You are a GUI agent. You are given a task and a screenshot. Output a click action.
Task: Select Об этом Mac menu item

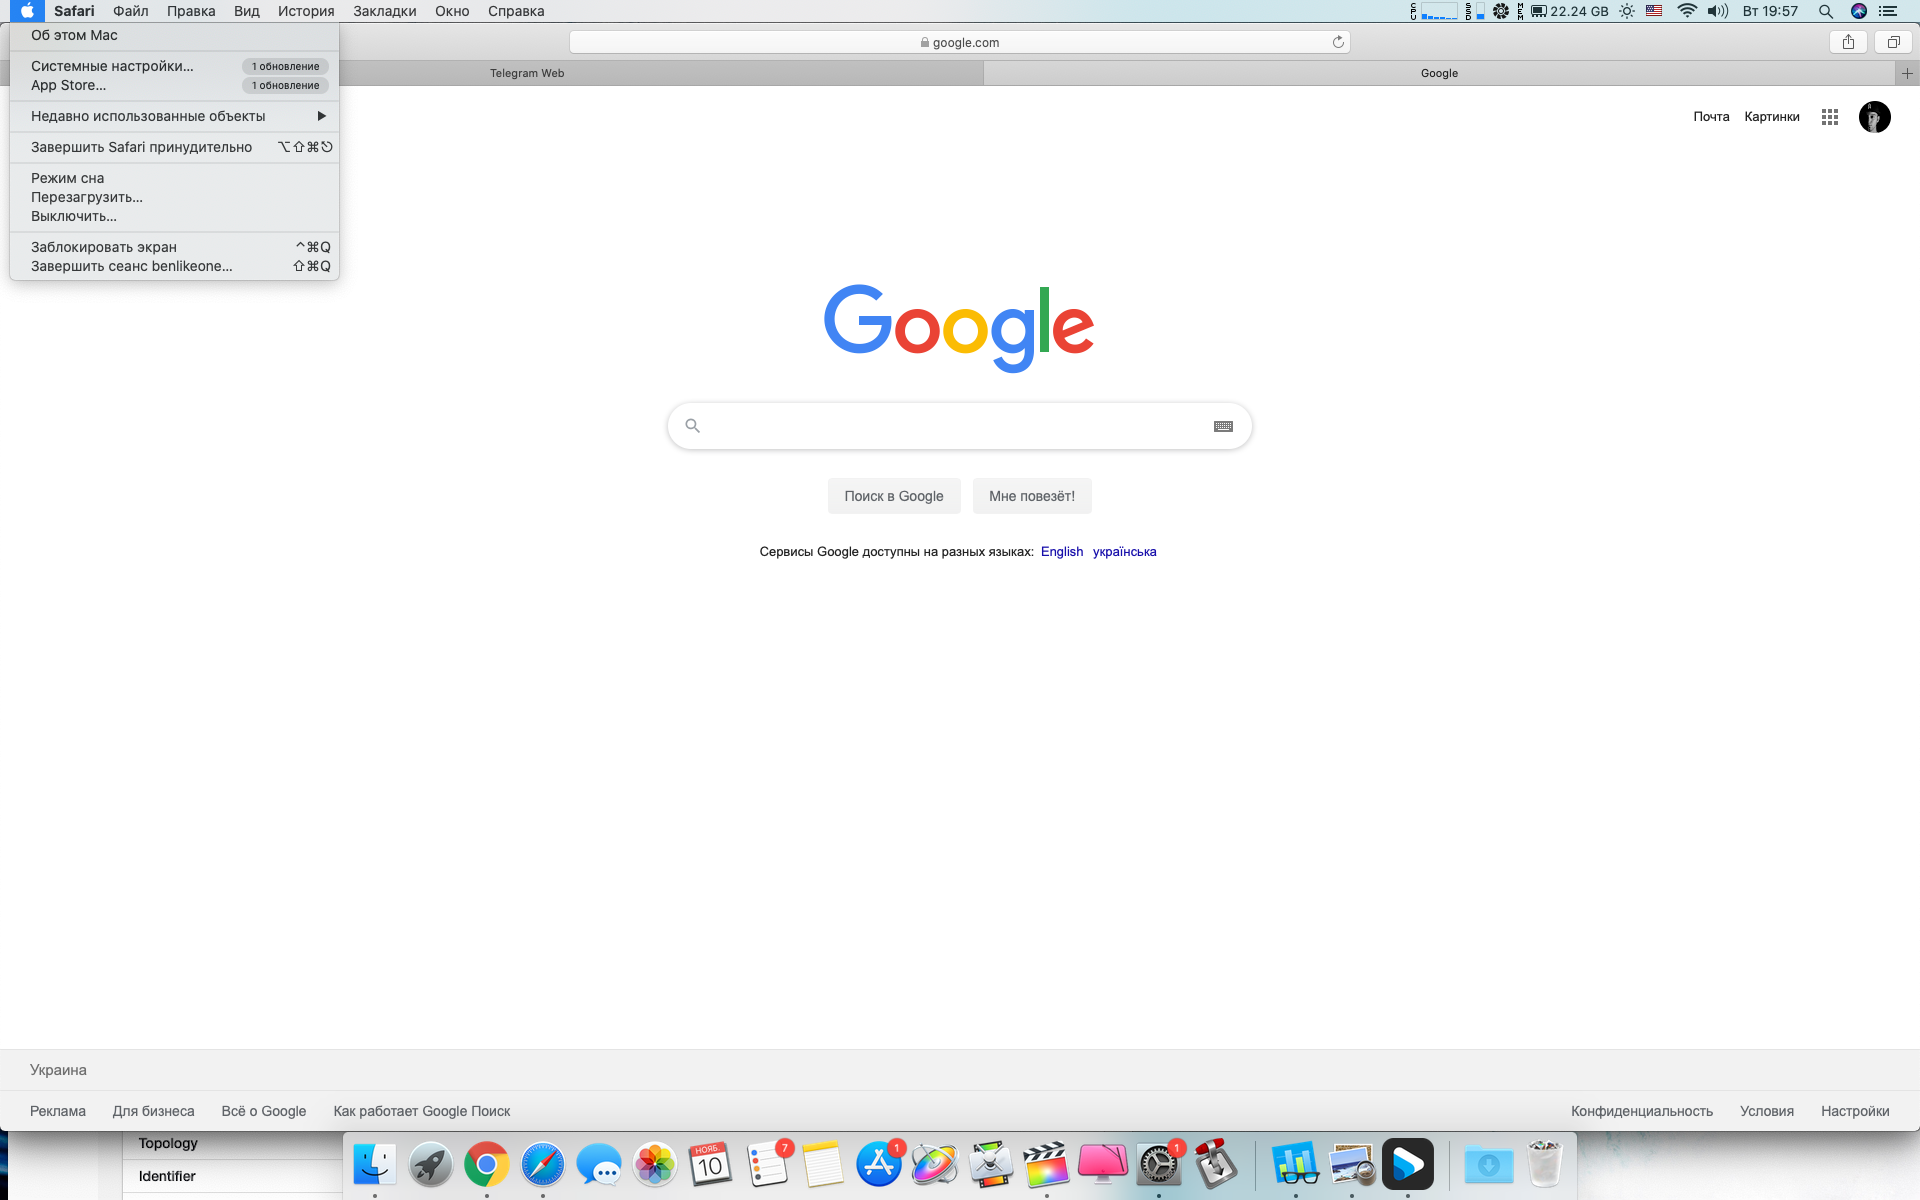point(174,35)
